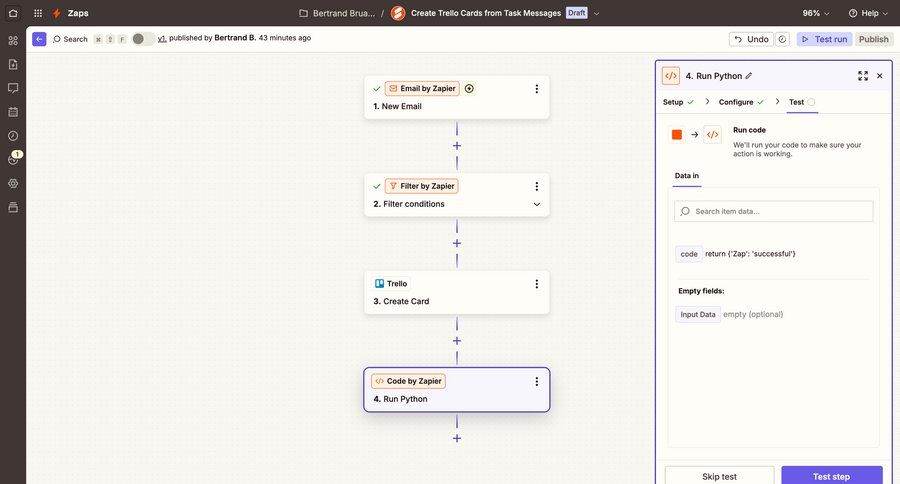This screenshot has height=484, width=900.
Task: Open the Help dropdown menu
Action: pyautogui.click(x=867, y=13)
